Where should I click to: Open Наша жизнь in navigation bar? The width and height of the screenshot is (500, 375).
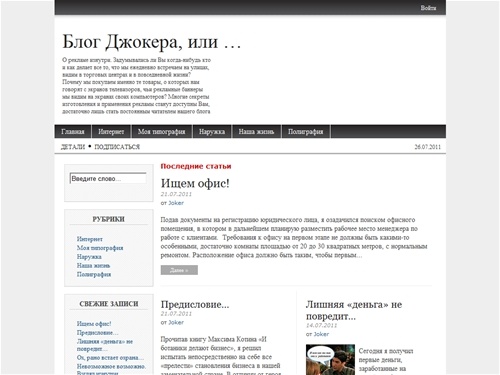point(256,132)
